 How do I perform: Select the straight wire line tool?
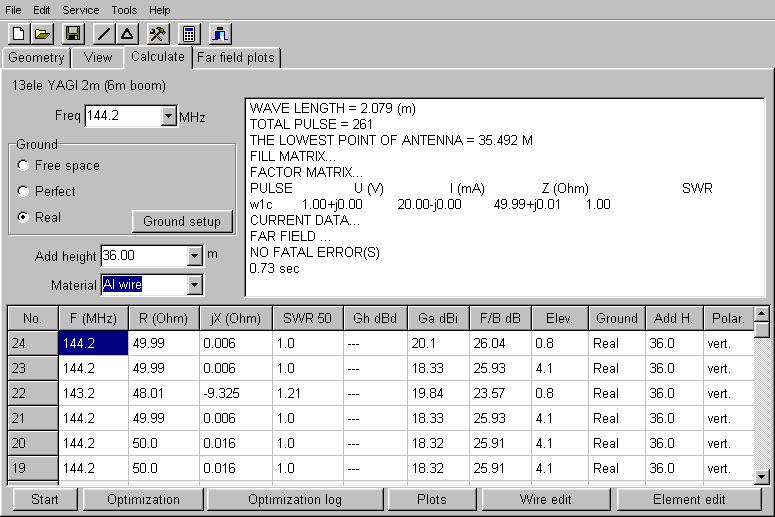pyautogui.click(x=104, y=34)
